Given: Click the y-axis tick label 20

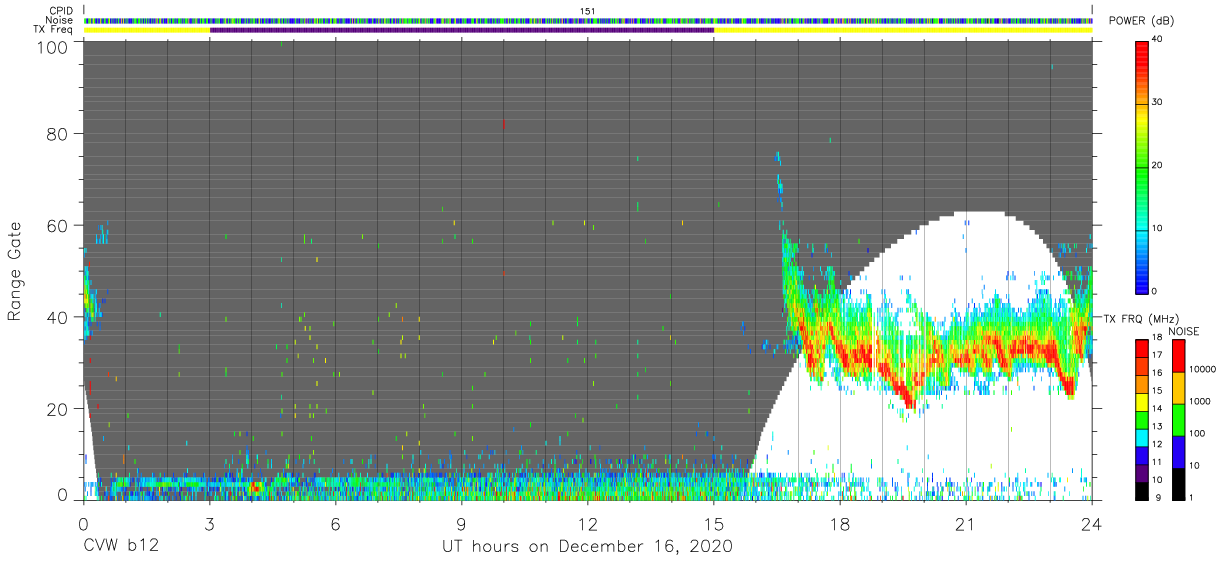Looking at the screenshot, I should coord(57,409).
